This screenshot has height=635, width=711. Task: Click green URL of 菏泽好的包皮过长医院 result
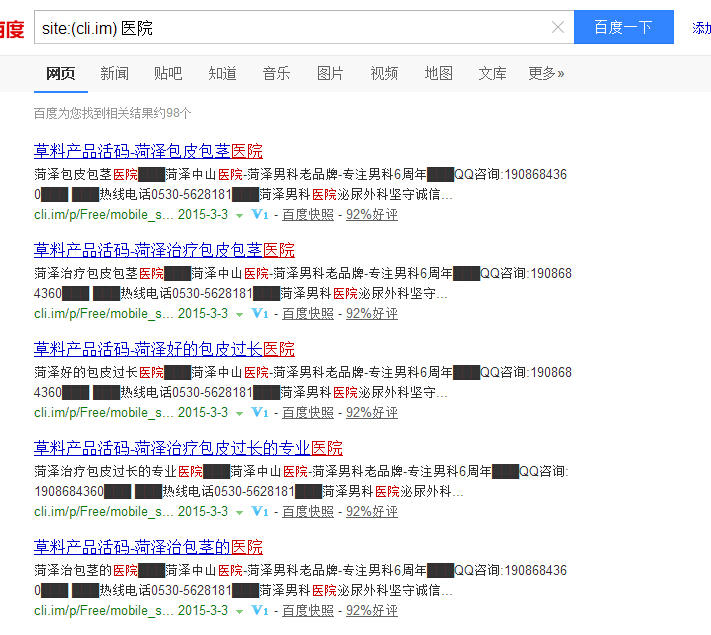click(104, 412)
